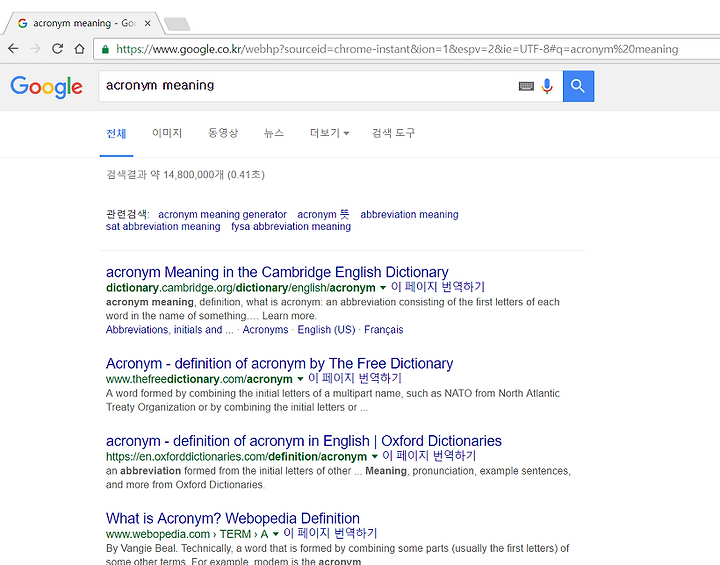Open related search acronym 뜻
Viewport: 720px width, 565px height.
coord(323,215)
